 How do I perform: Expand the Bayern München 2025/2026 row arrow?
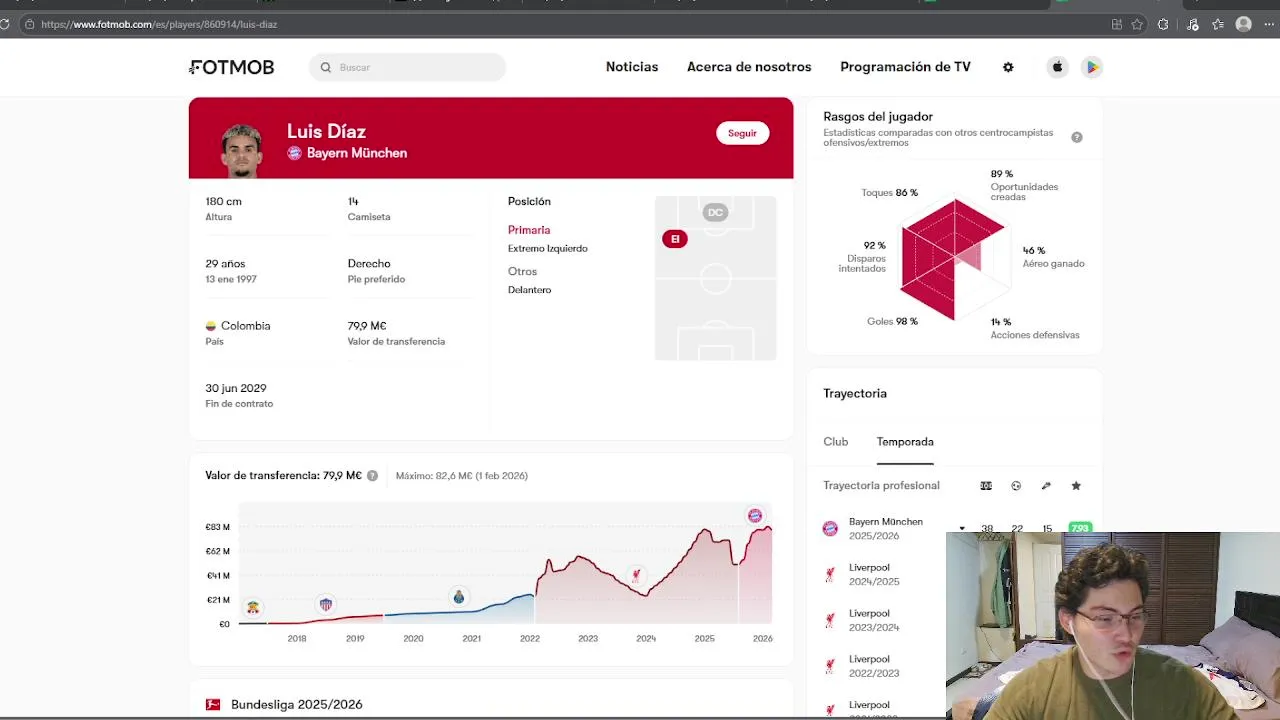tap(962, 529)
